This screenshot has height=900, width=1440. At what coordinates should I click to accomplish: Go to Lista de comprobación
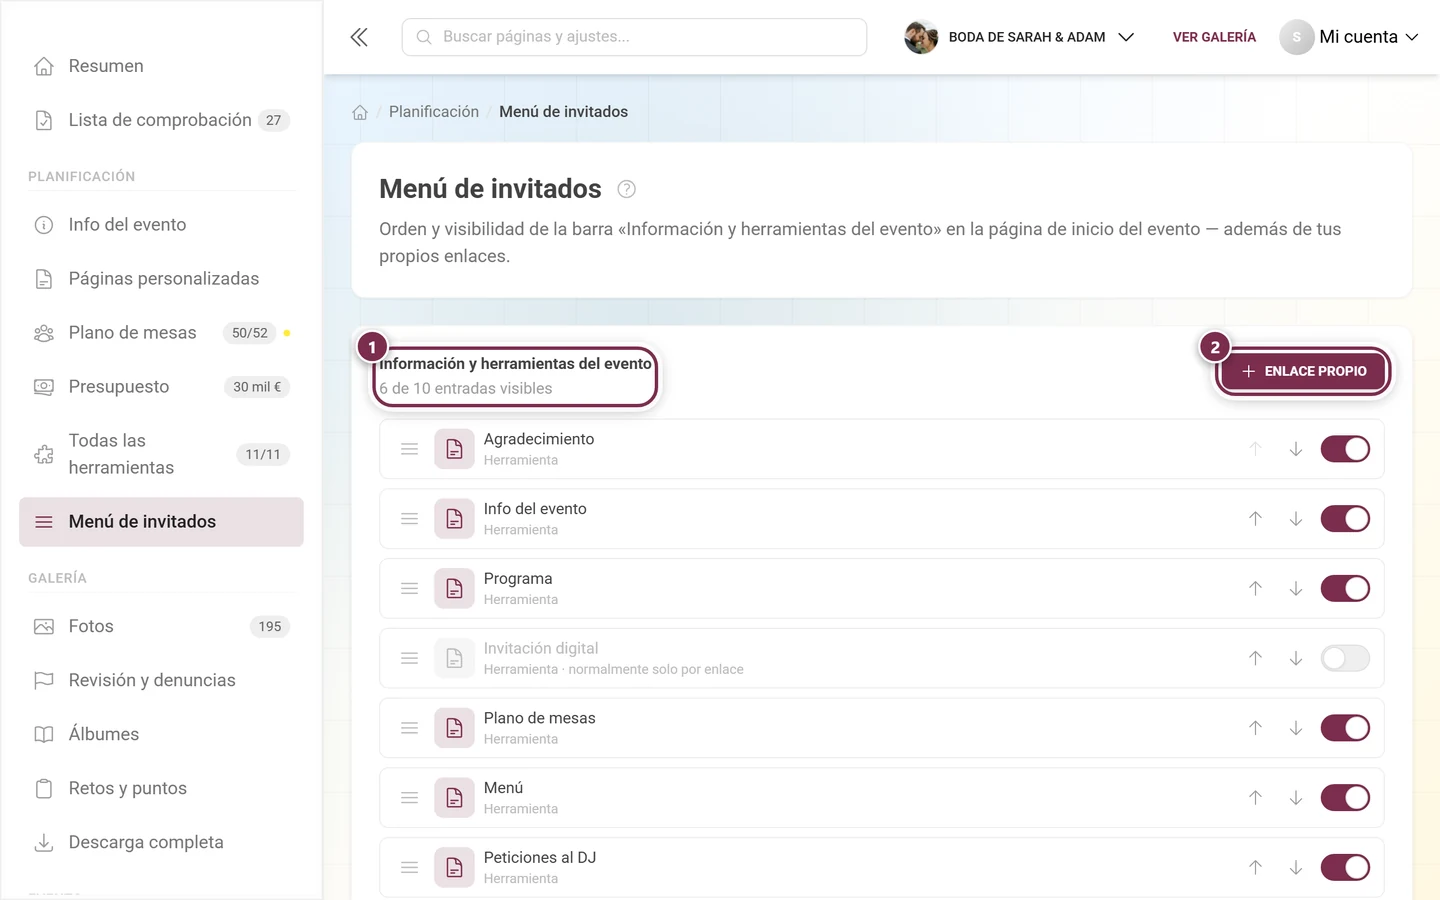(x=161, y=120)
